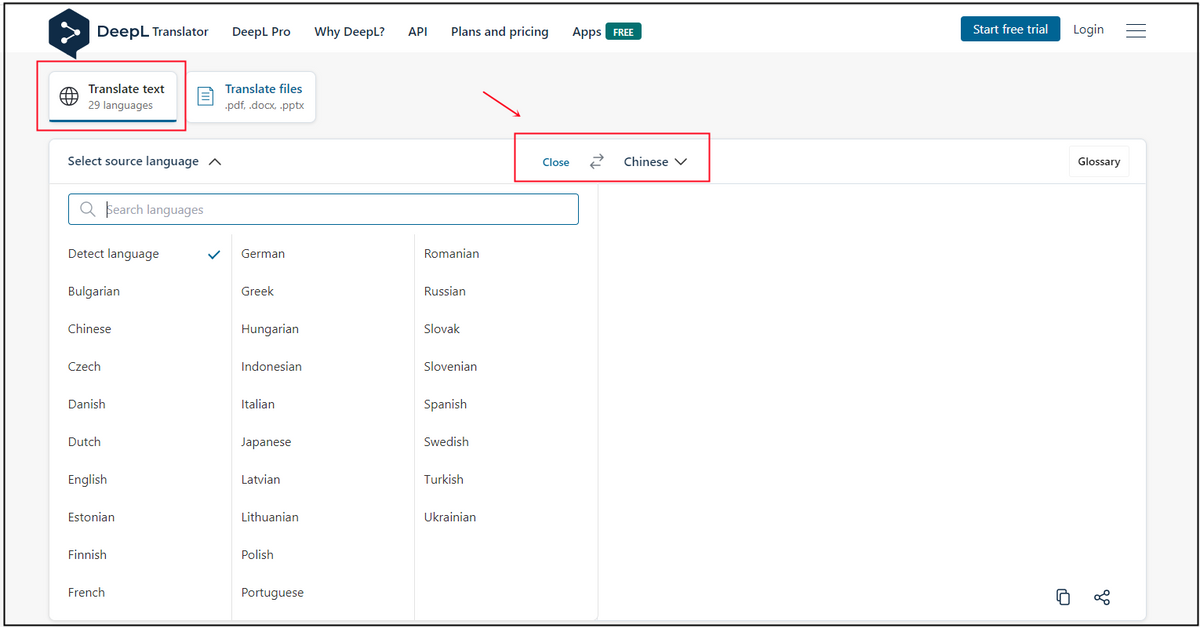Choose Finnish as source language
1200x627 pixels.
pyautogui.click(x=87, y=554)
